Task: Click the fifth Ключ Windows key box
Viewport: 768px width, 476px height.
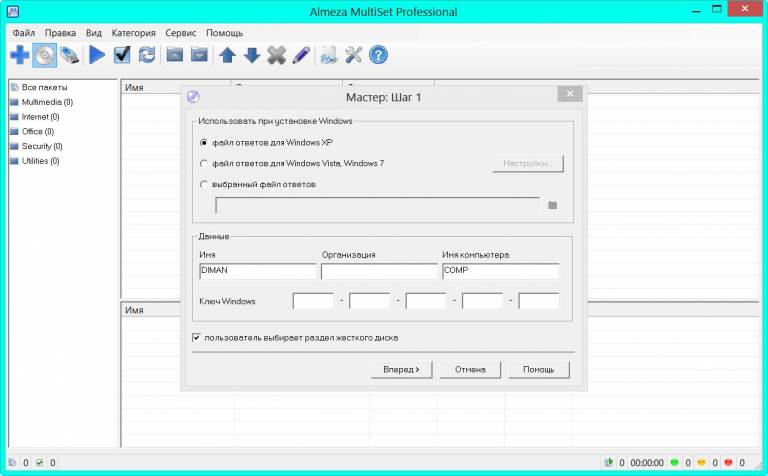Action: pyautogui.click(x=538, y=301)
